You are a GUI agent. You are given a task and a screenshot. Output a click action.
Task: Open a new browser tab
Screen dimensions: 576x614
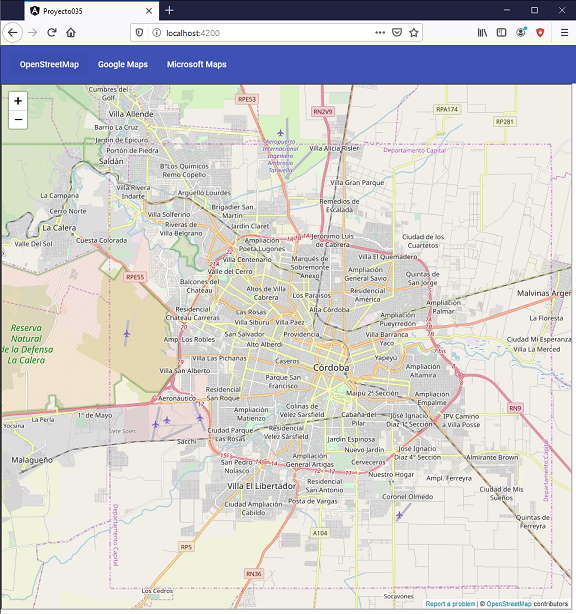click(x=169, y=10)
